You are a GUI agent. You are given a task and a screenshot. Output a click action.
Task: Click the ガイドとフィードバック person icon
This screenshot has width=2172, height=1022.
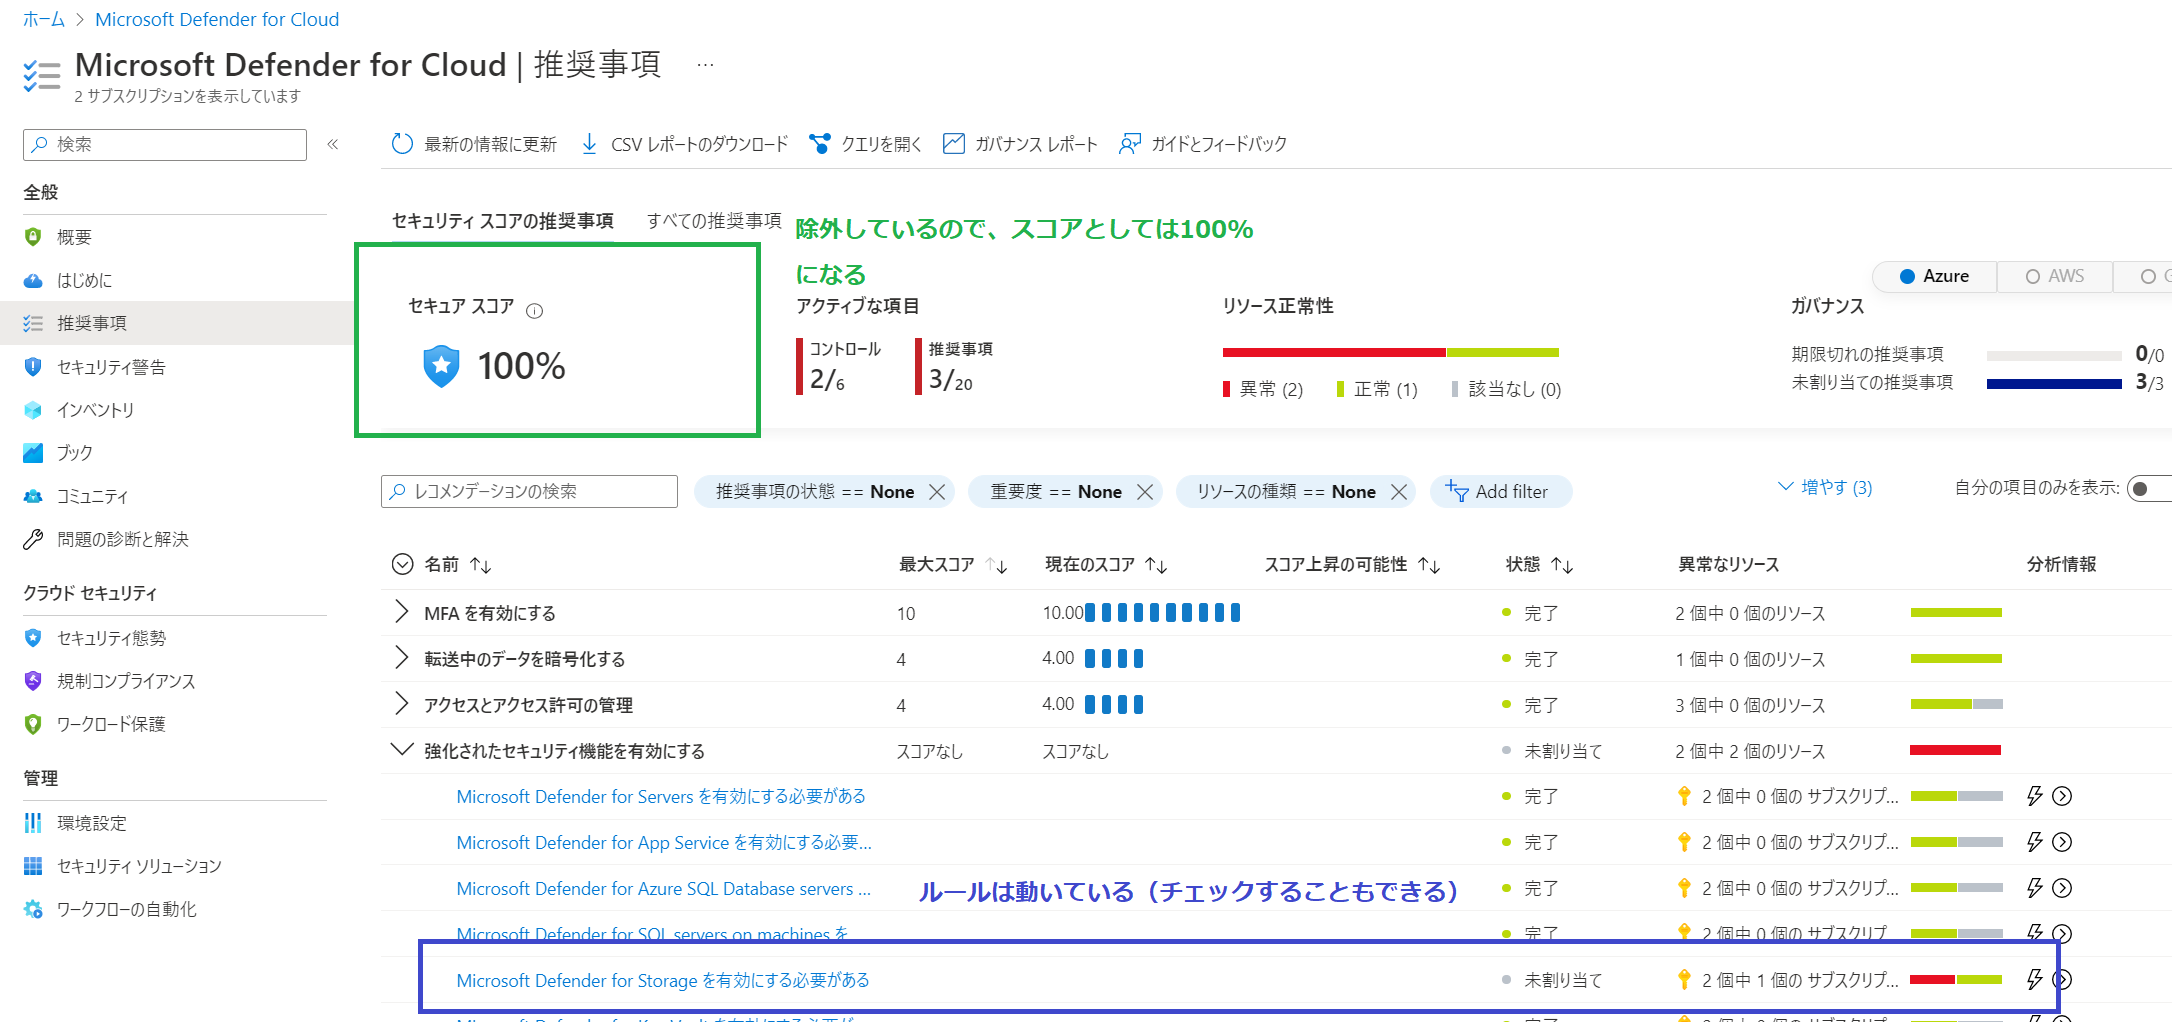pyautogui.click(x=1129, y=144)
